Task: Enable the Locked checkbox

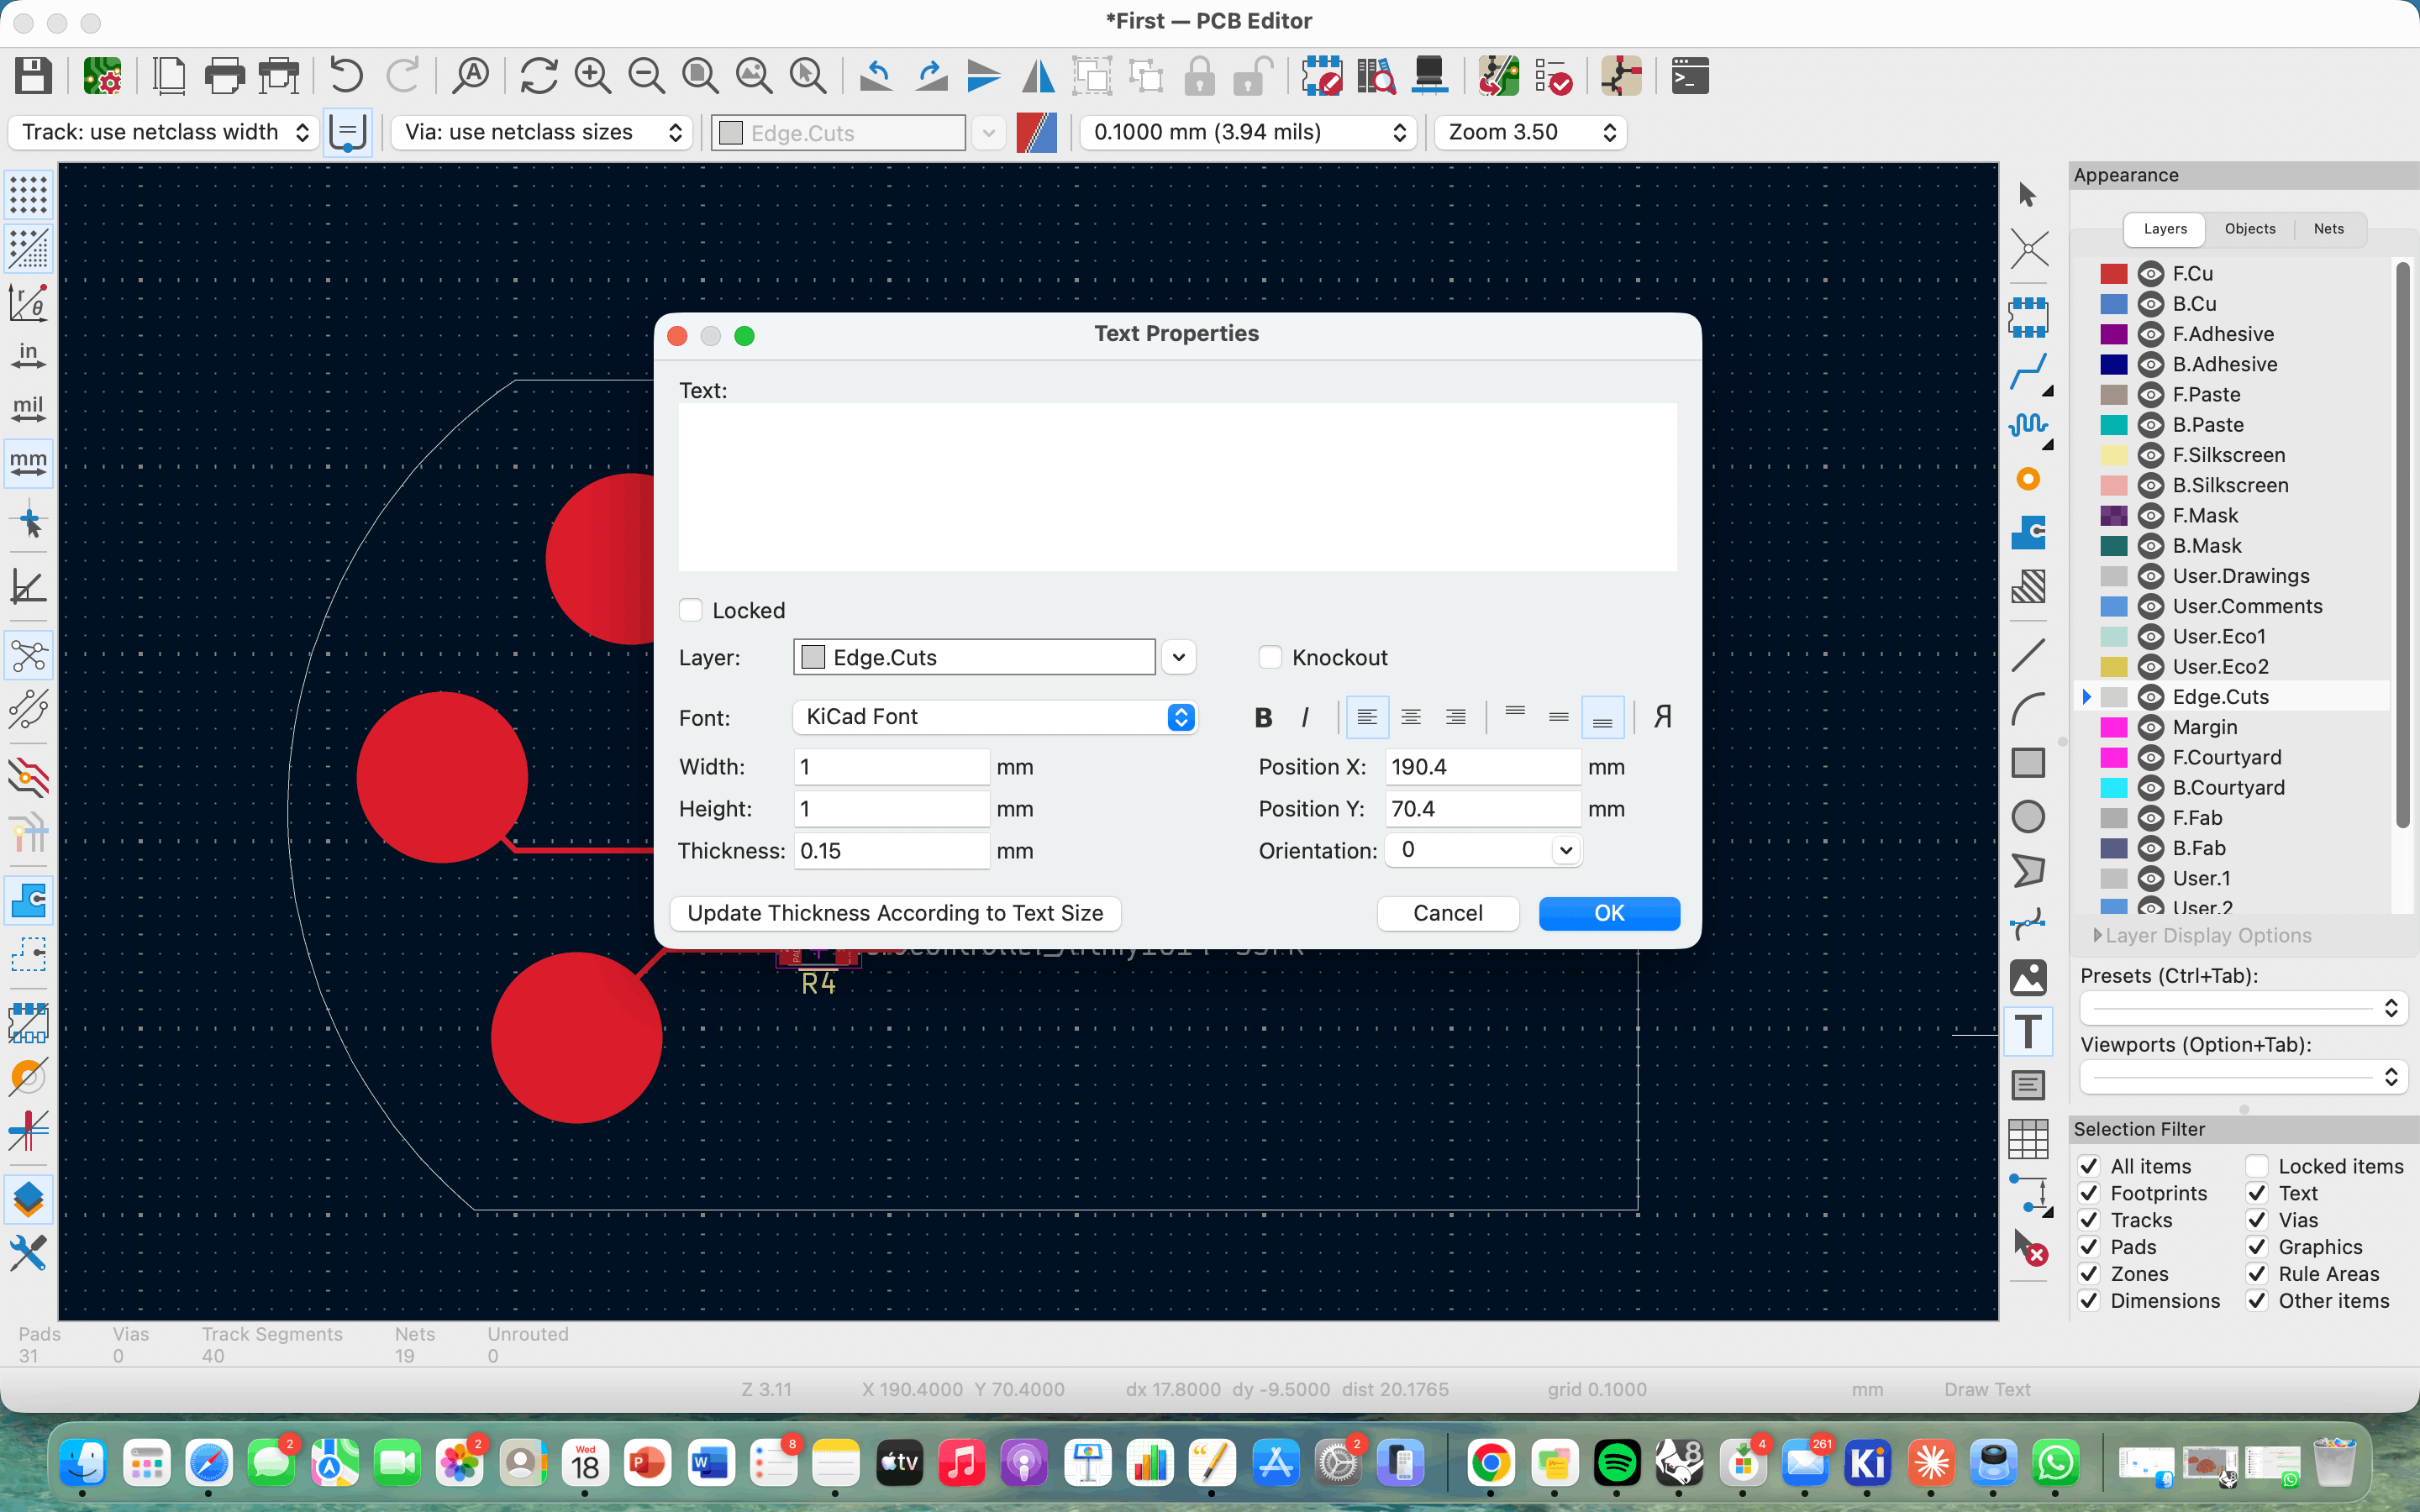Action: tap(691, 610)
